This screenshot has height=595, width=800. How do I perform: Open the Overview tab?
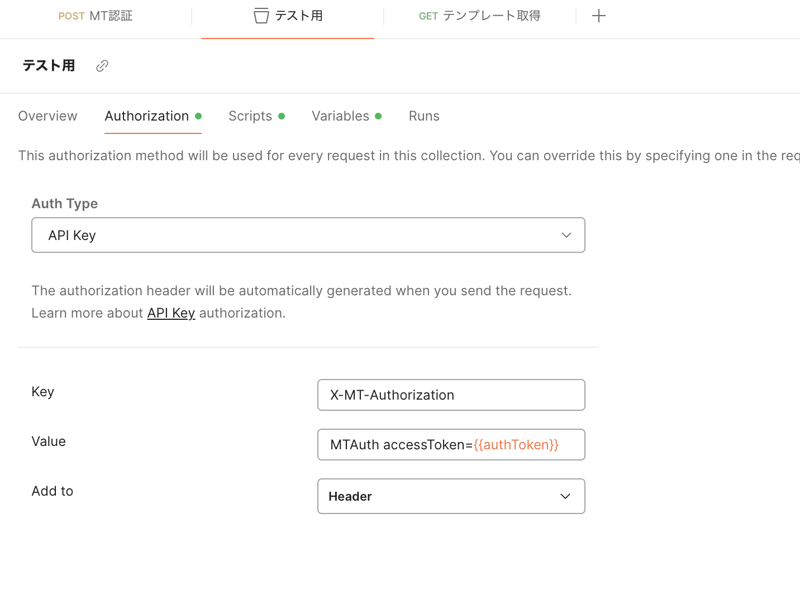click(47, 116)
